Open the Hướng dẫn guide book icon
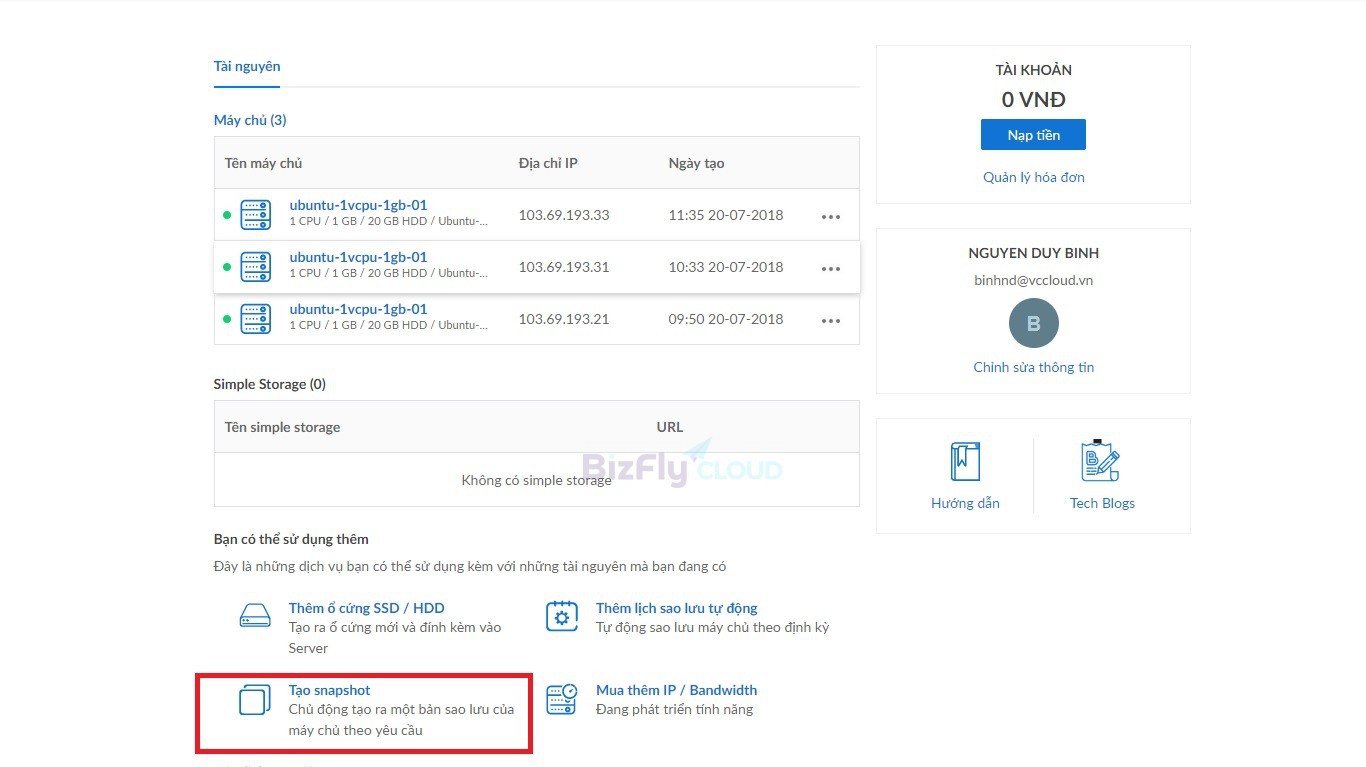The width and height of the screenshot is (1366, 767). [964, 461]
